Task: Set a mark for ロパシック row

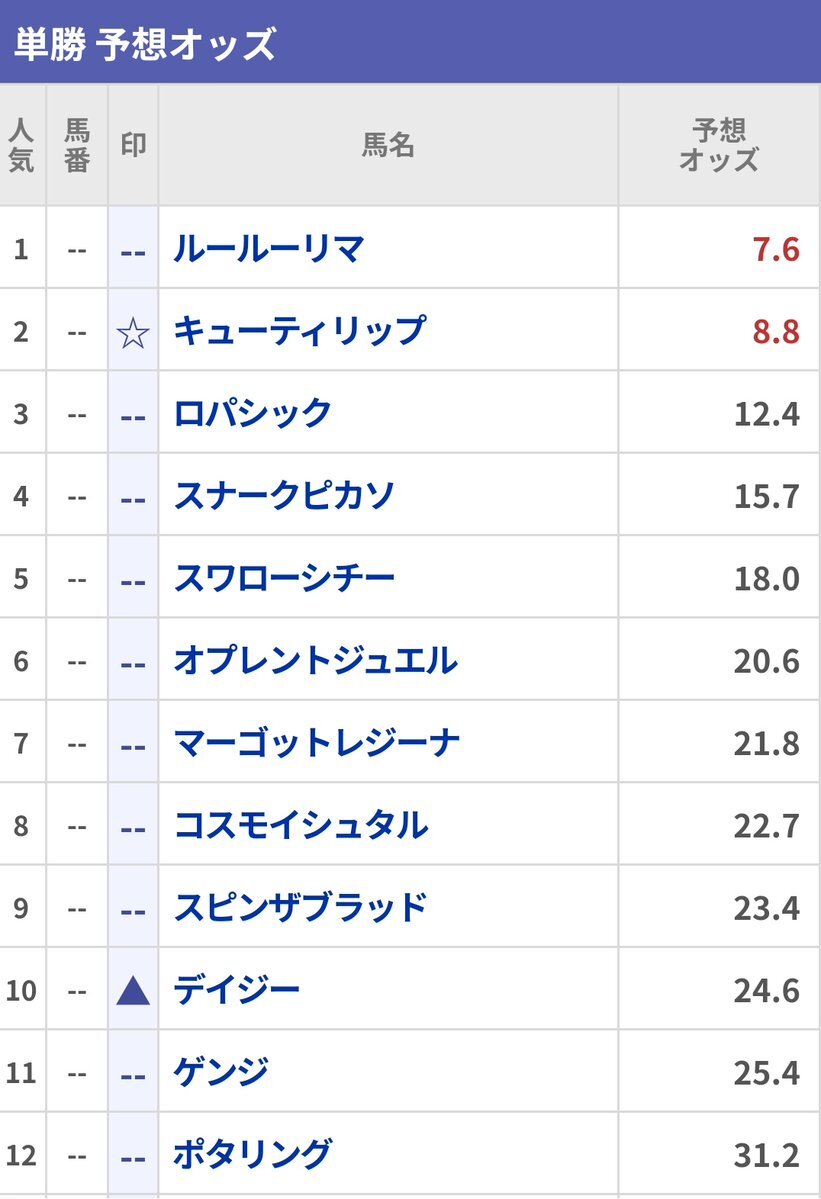Action: (133, 414)
